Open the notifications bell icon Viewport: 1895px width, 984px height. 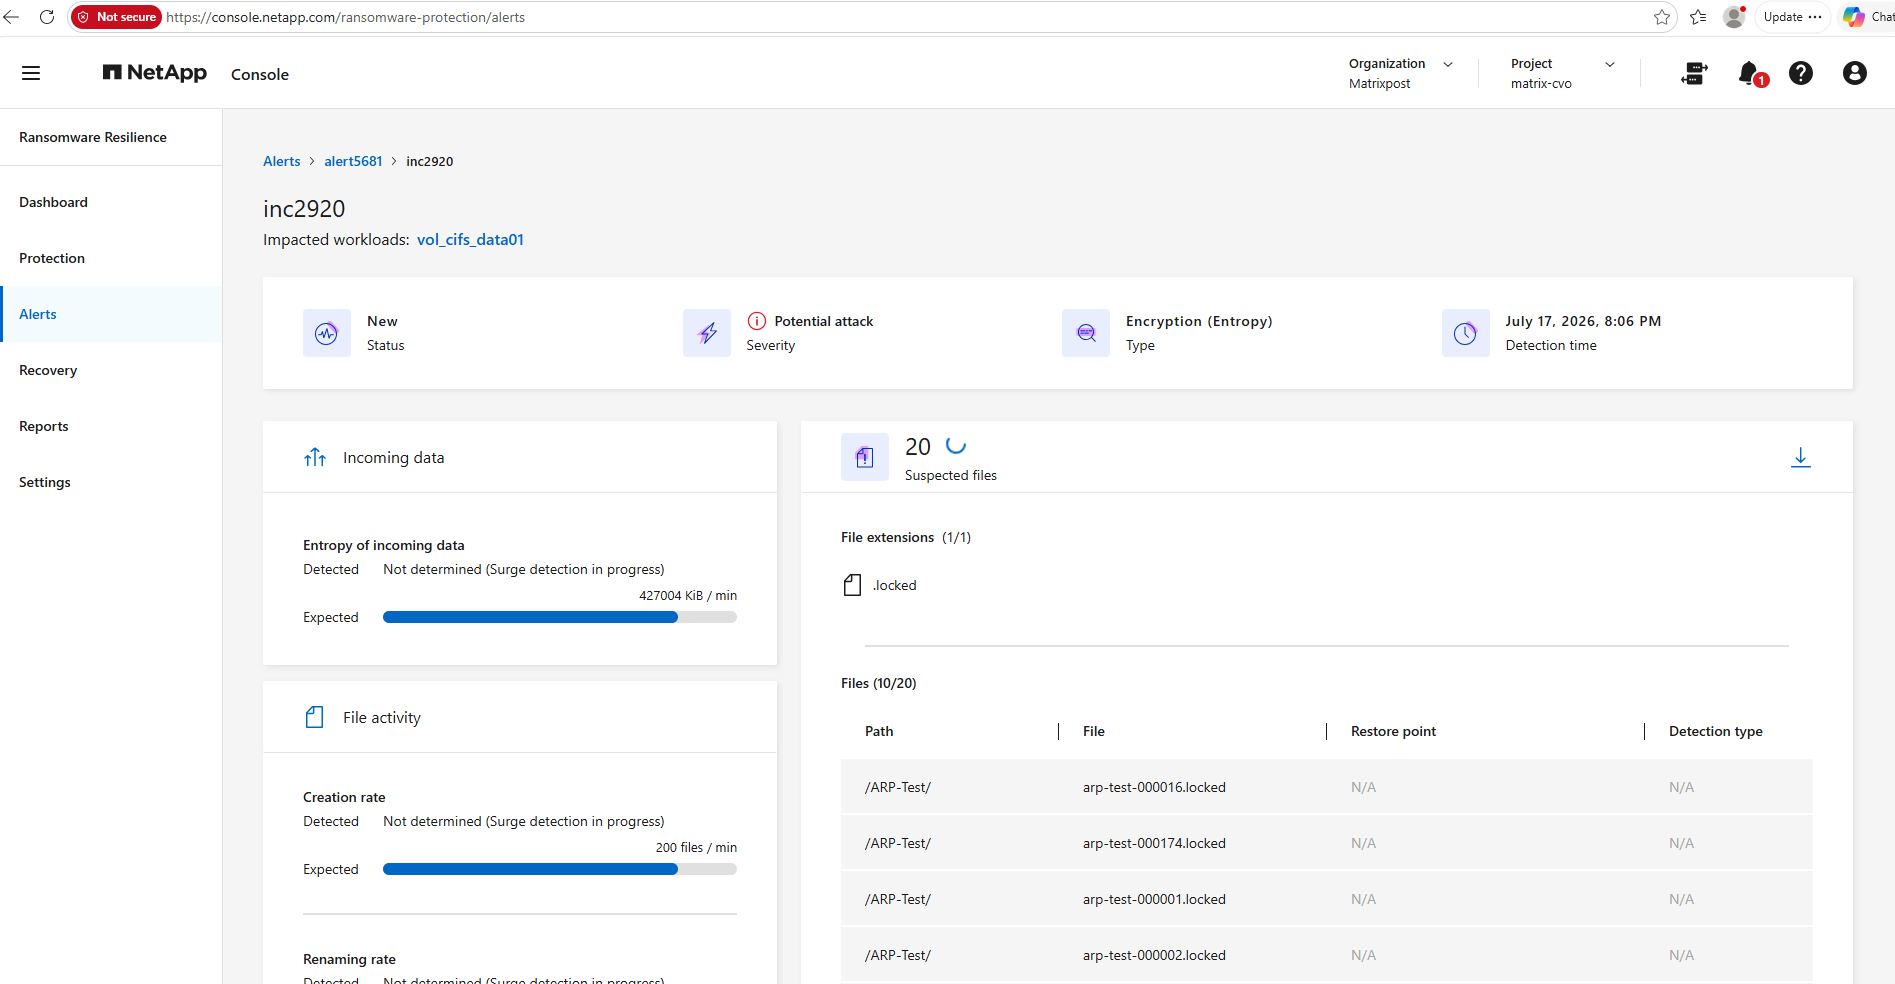[1750, 74]
